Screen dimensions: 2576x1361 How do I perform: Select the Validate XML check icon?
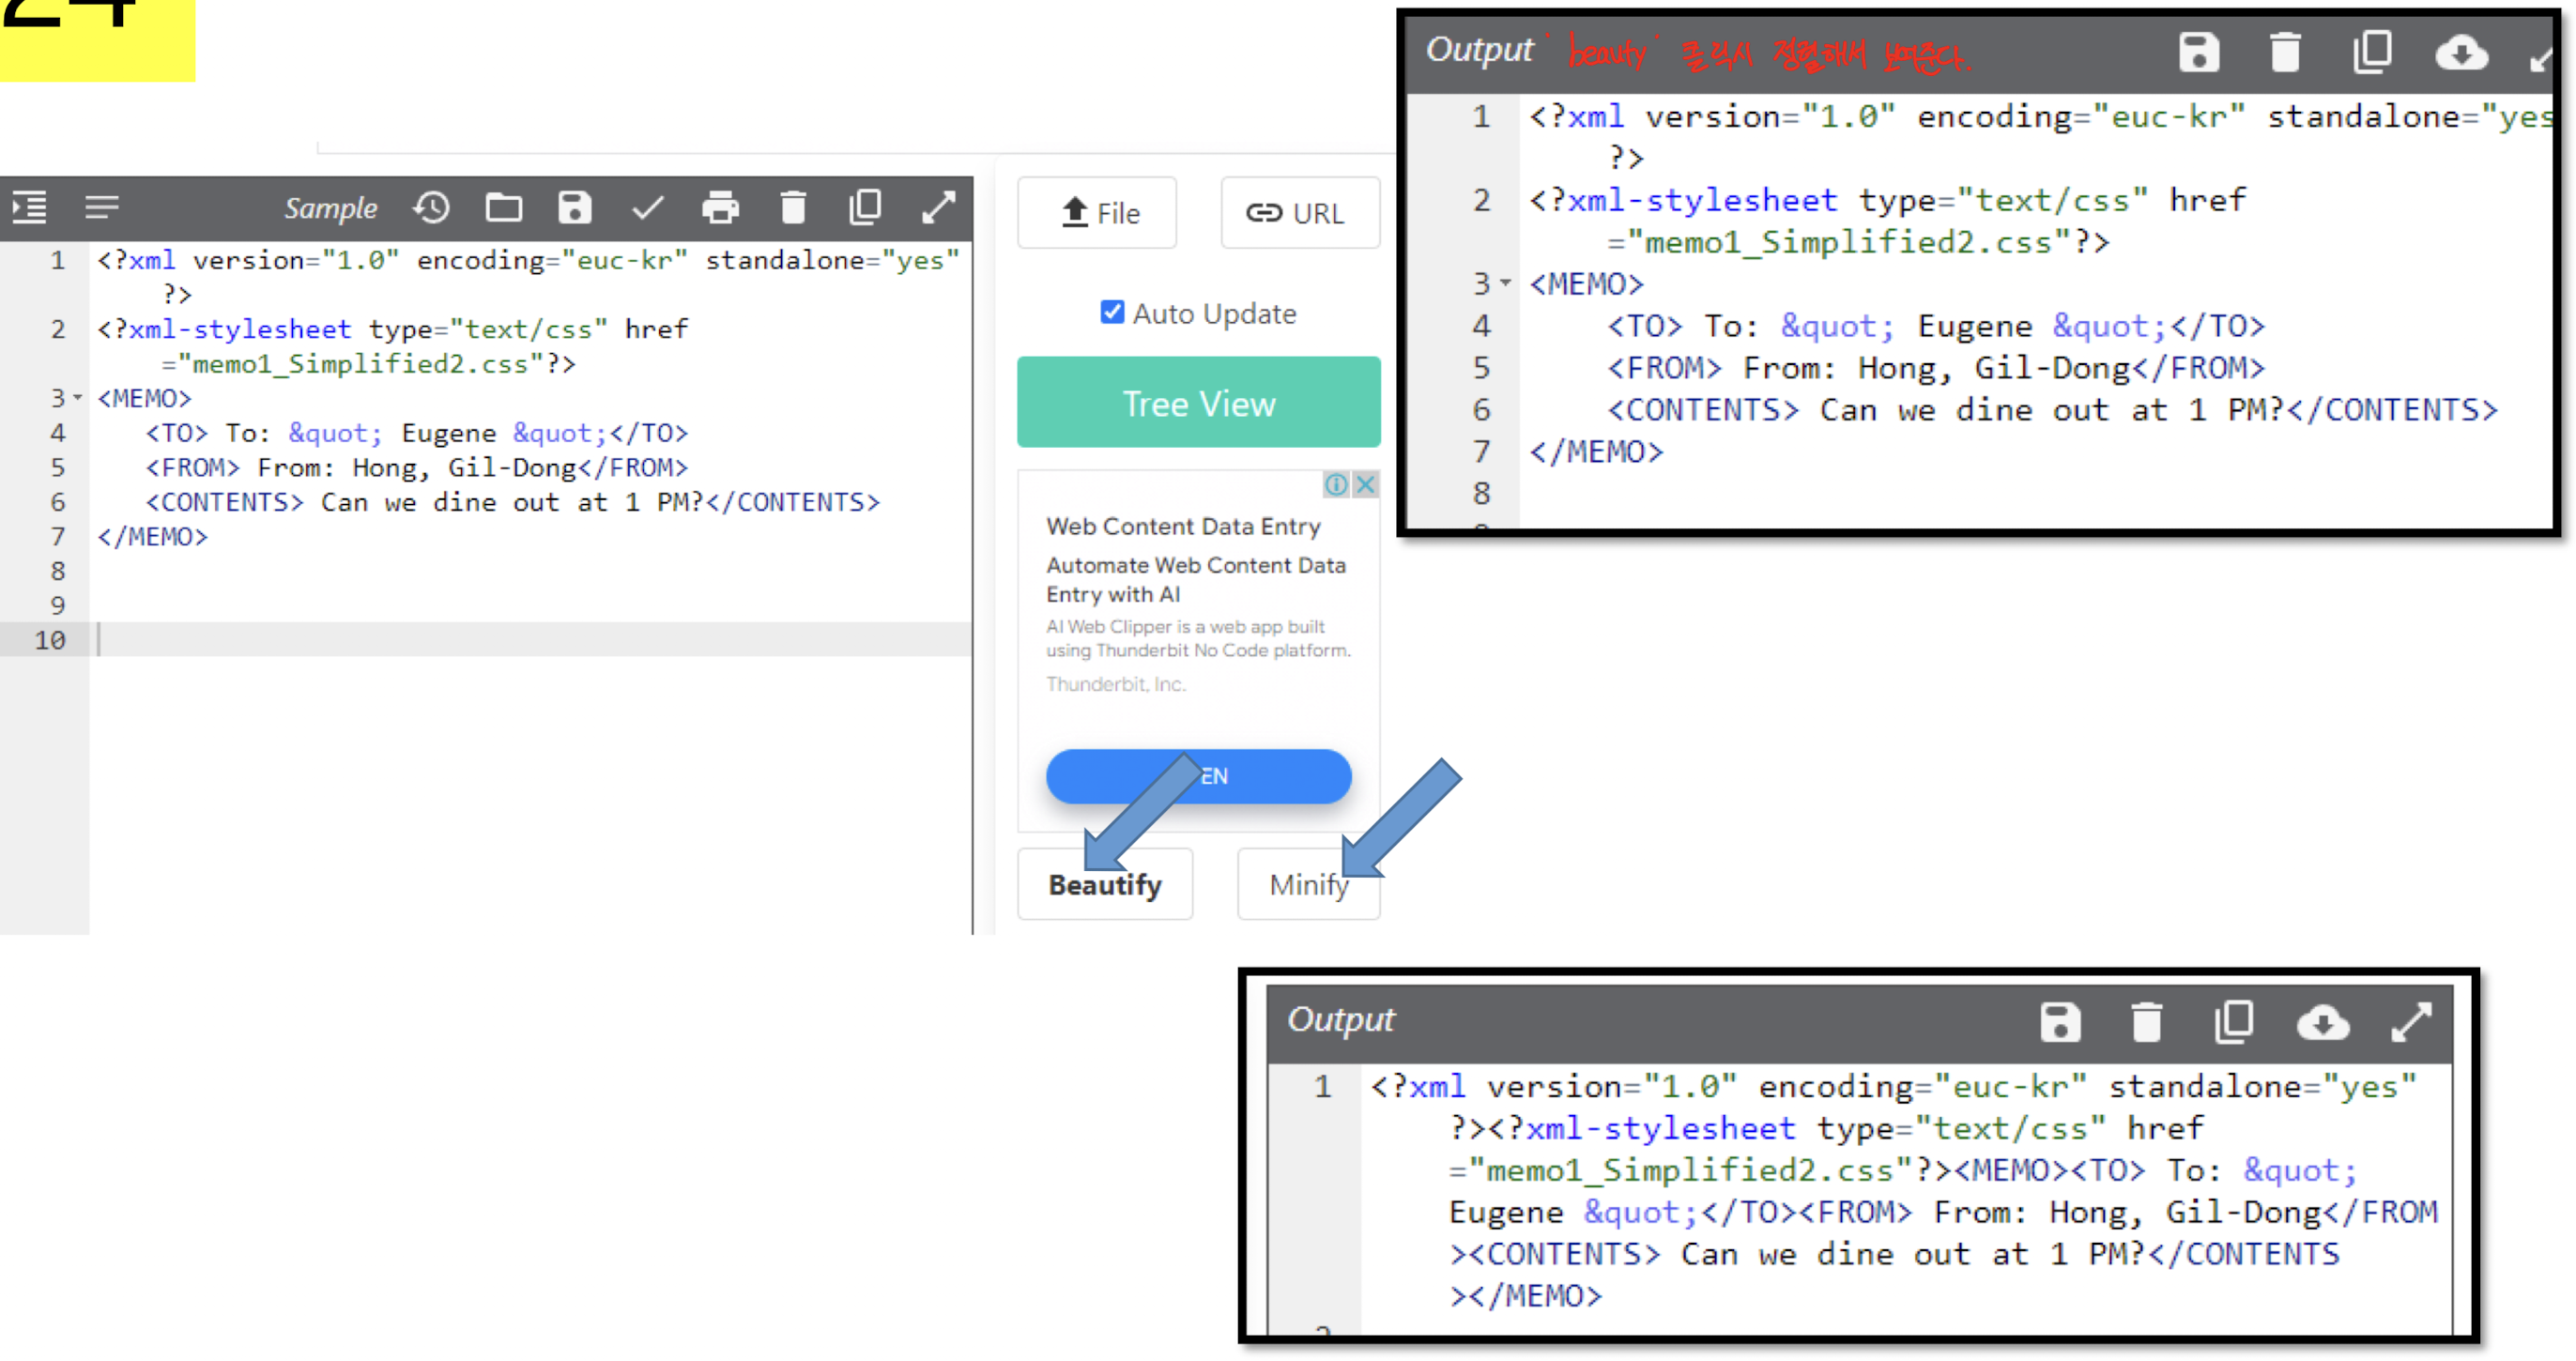coord(649,208)
